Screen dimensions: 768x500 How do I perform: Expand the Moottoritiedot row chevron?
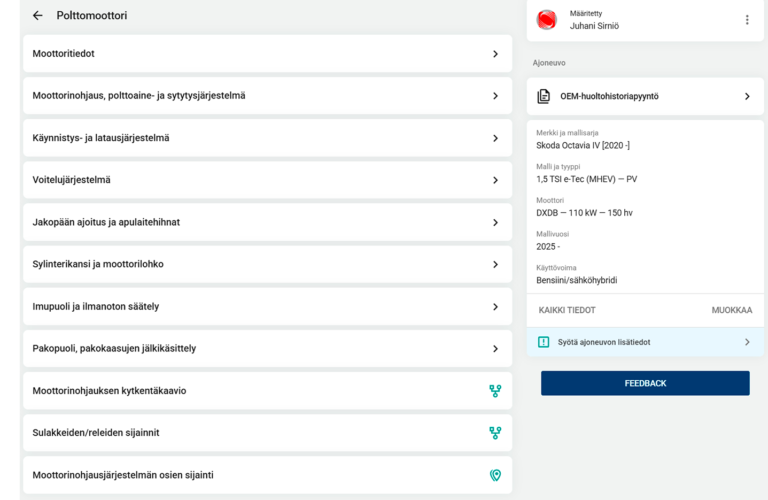[x=495, y=54]
